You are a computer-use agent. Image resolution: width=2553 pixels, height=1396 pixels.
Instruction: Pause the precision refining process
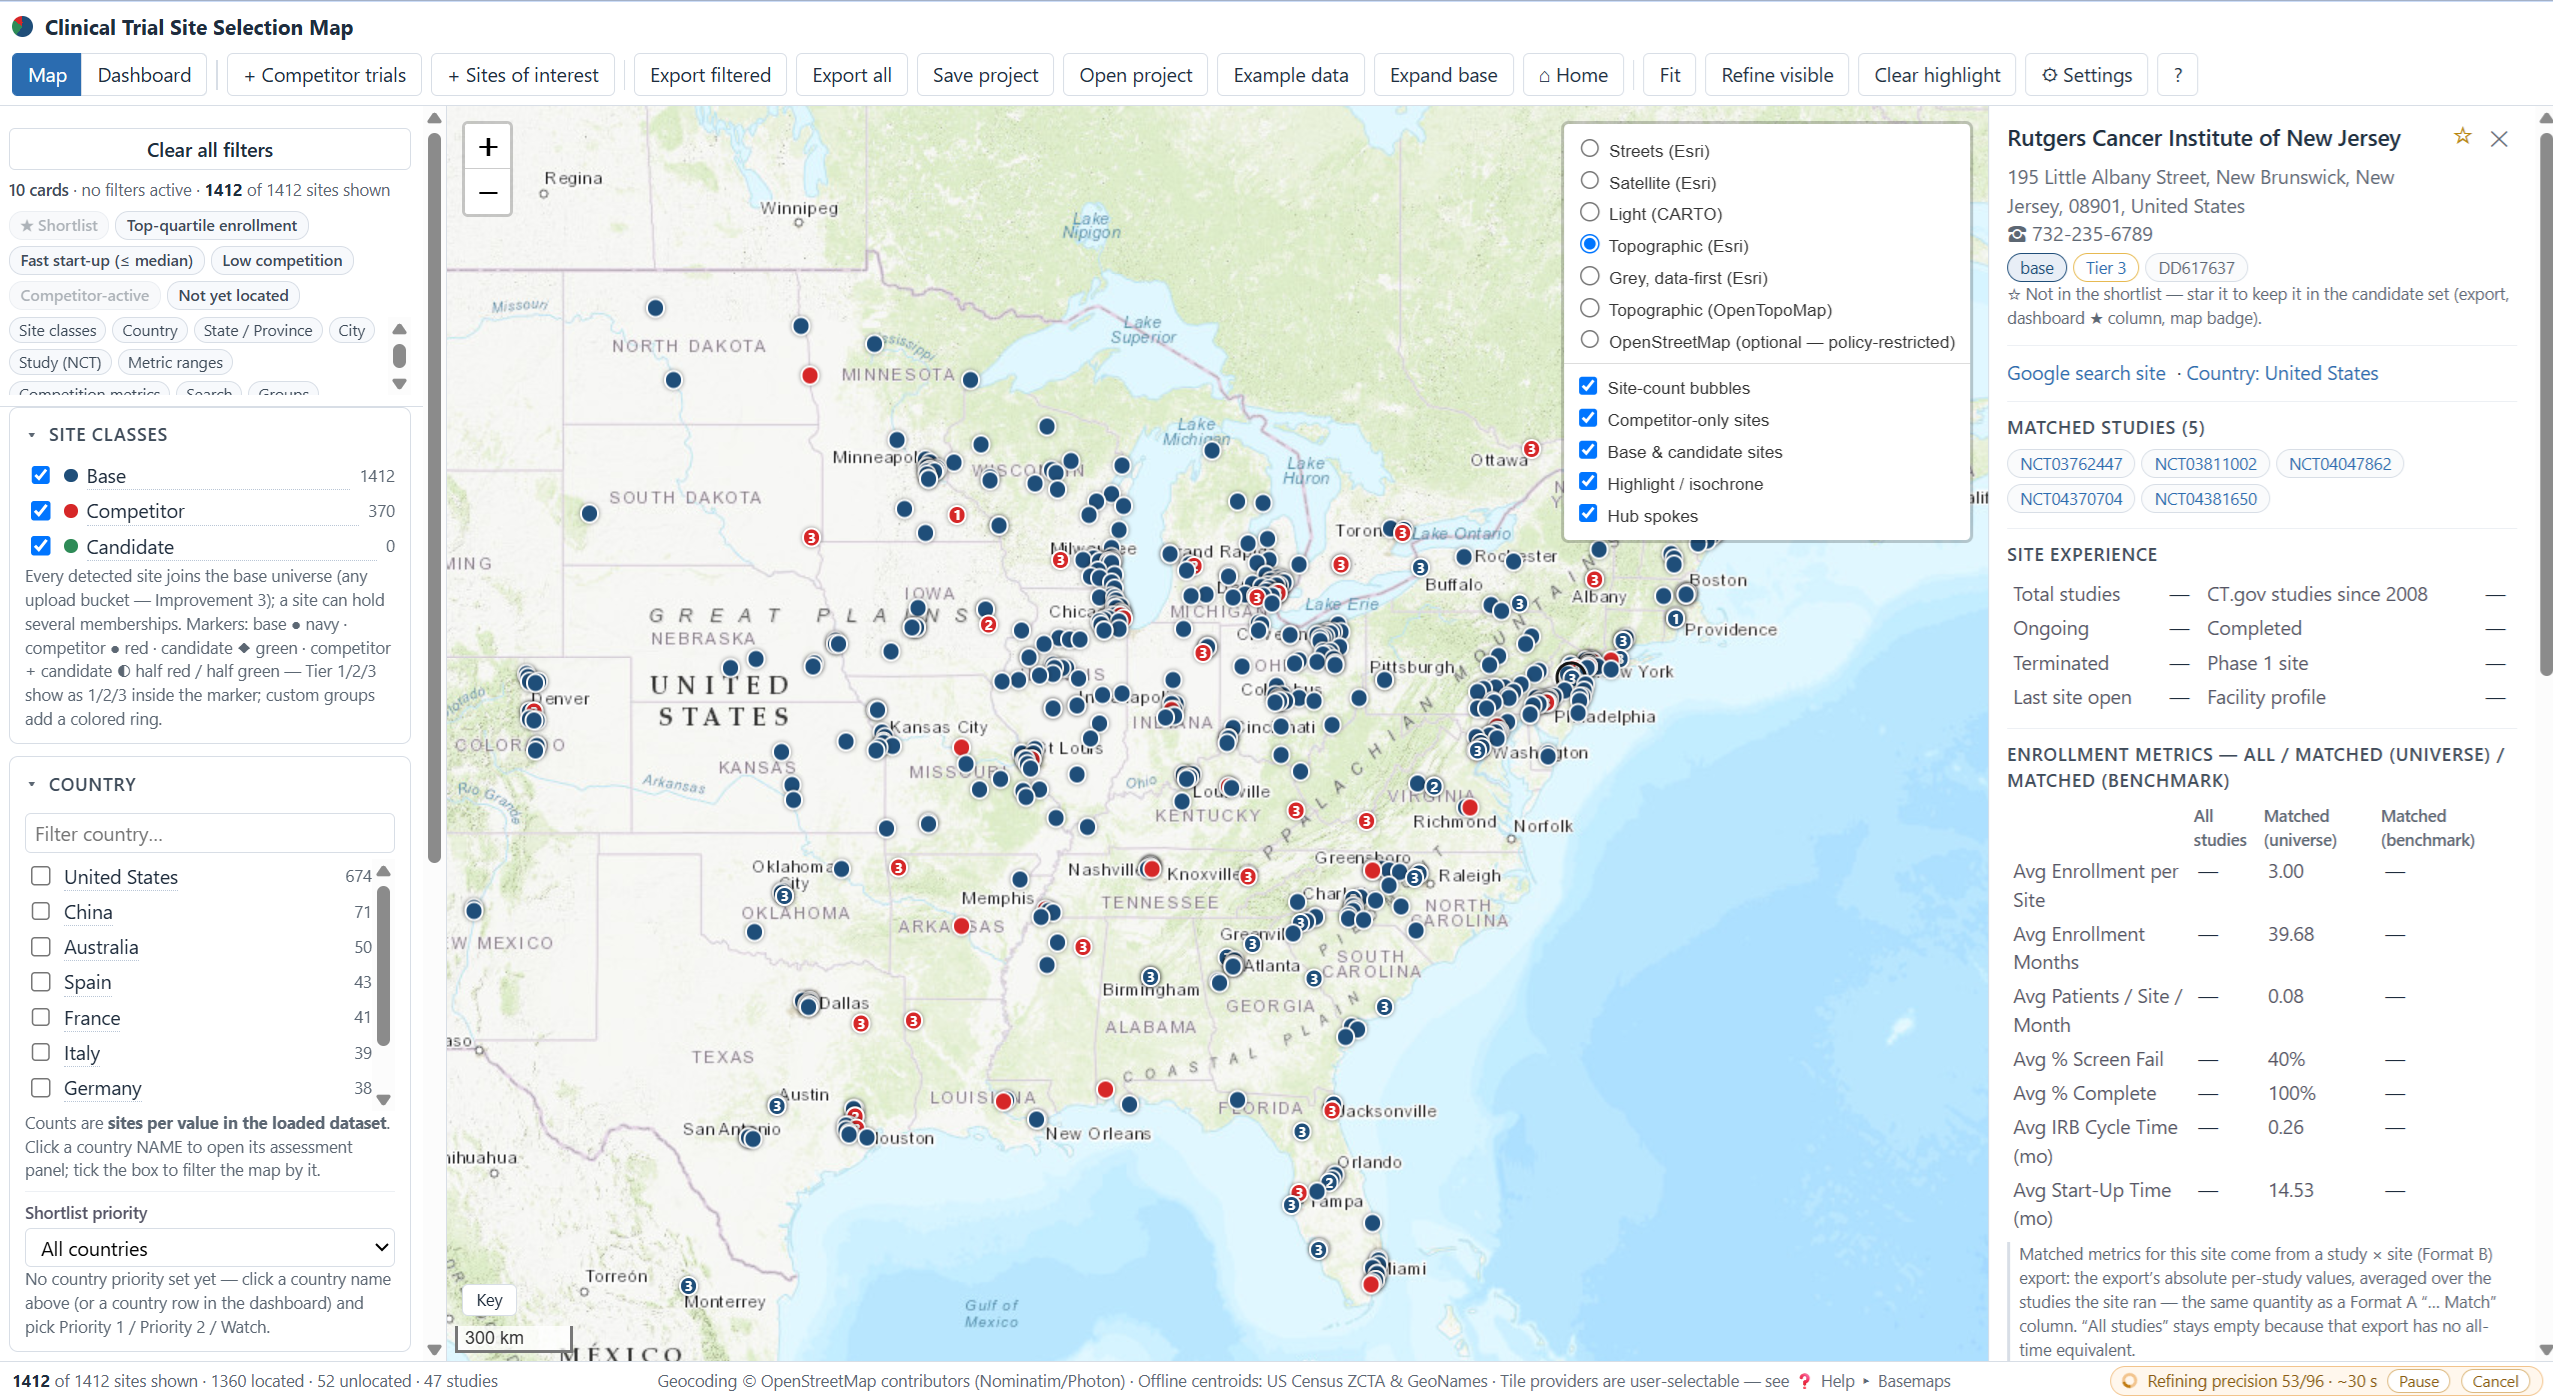click(2418, 1381)
